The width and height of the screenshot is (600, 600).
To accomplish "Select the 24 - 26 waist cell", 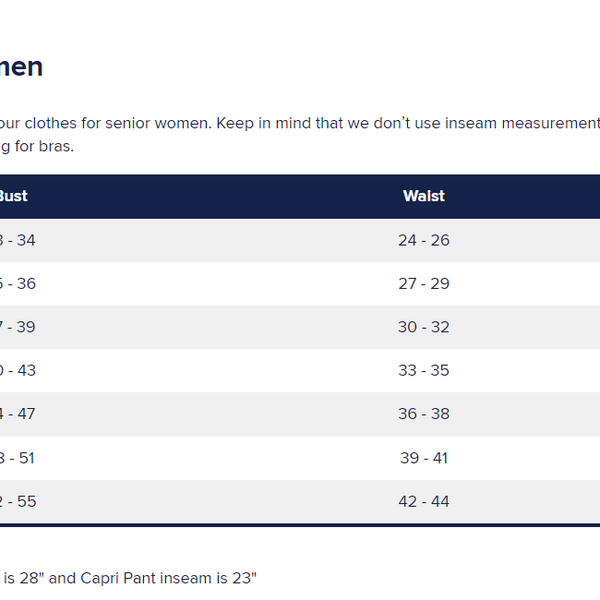I will [x=423, y=240].
